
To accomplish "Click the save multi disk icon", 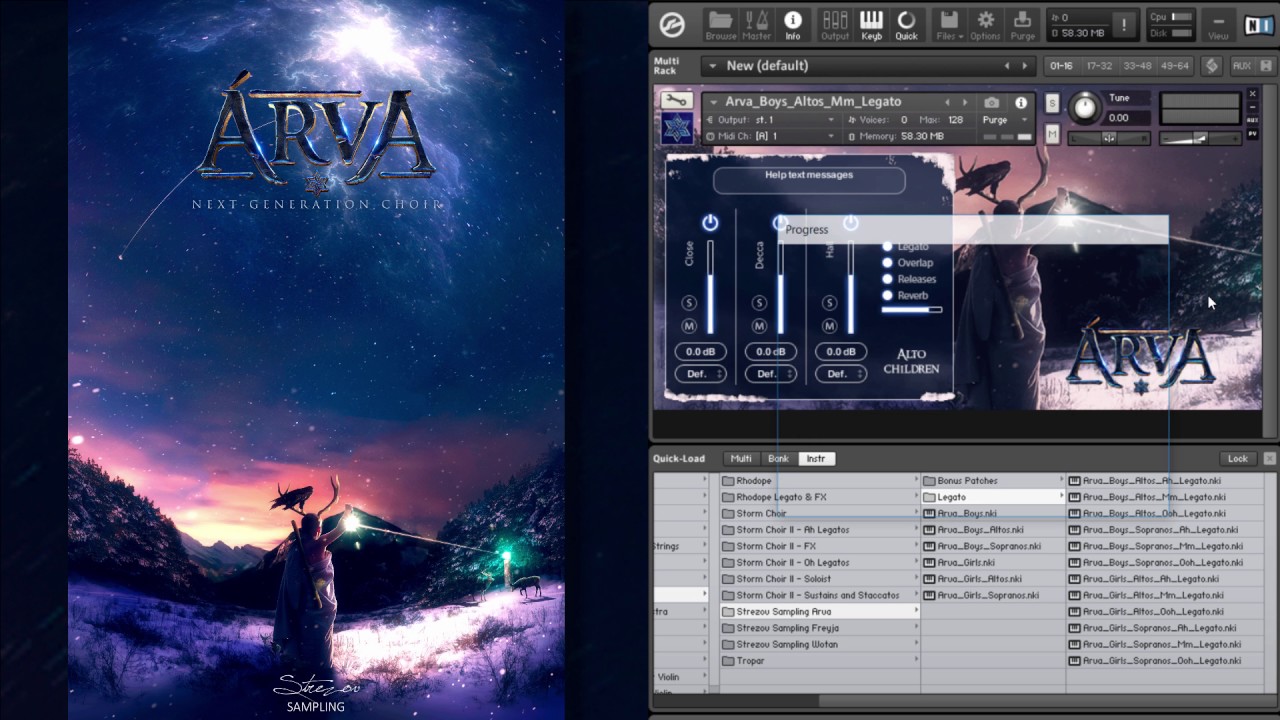I will pyautogui.click(x=1268, y=66).
